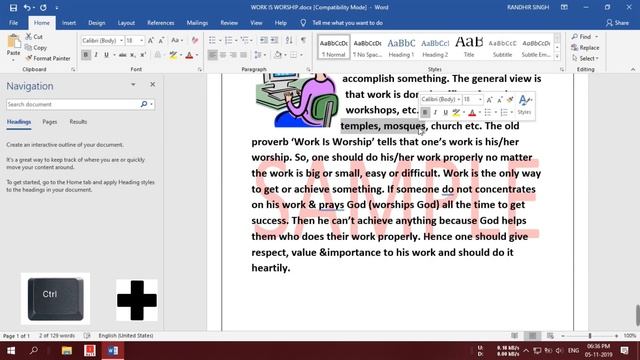Increase paragraph indent

pyautogui.click(x=274, y=40)
